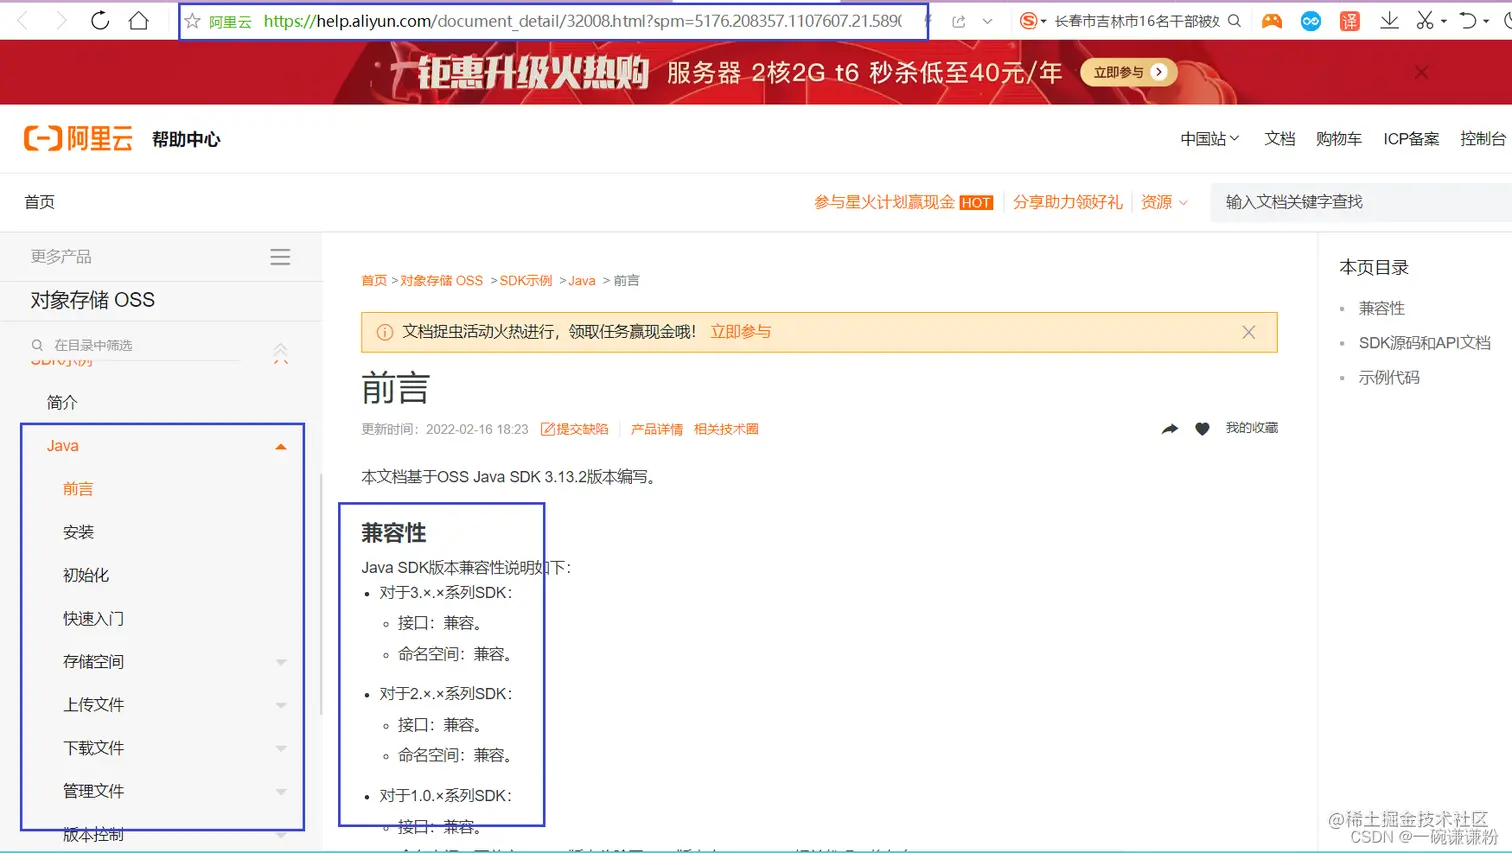1512x853 pixels.
Task: Select 前言 under Java
Action: pyautogui.click(x=78, y=489)
